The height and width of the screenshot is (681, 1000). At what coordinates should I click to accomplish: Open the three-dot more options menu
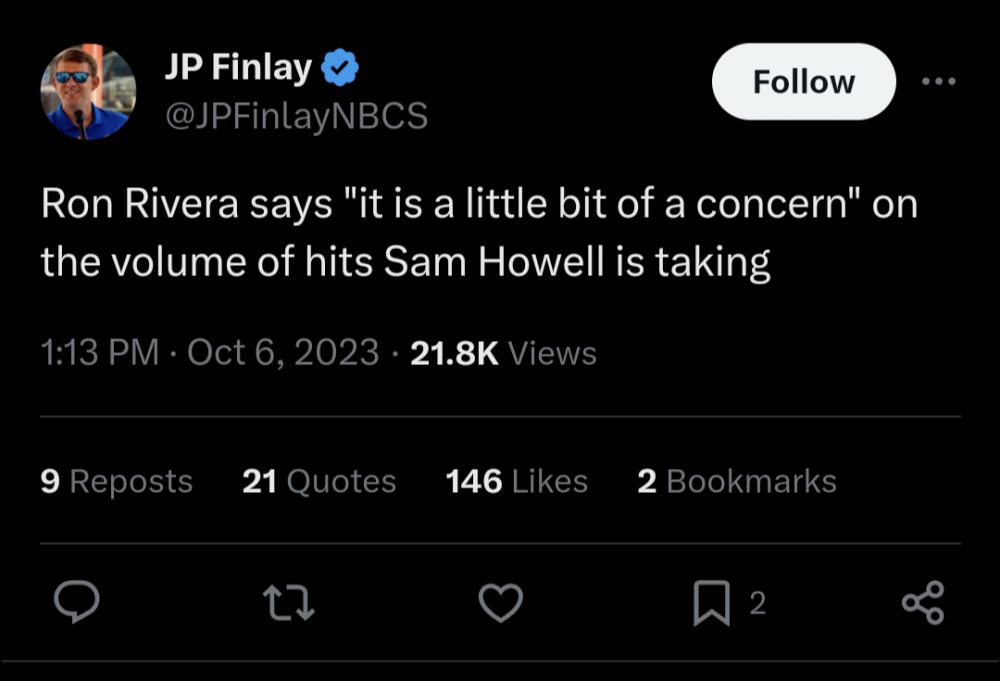tap(938, 82)
